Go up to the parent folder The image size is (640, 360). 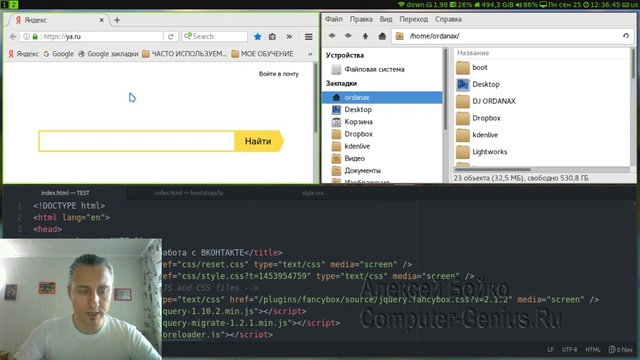(x=365, y=36)
